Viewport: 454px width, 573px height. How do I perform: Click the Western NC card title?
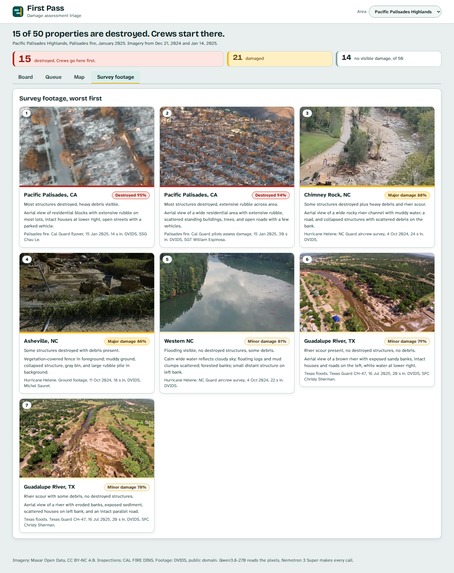tap(179, 341)
